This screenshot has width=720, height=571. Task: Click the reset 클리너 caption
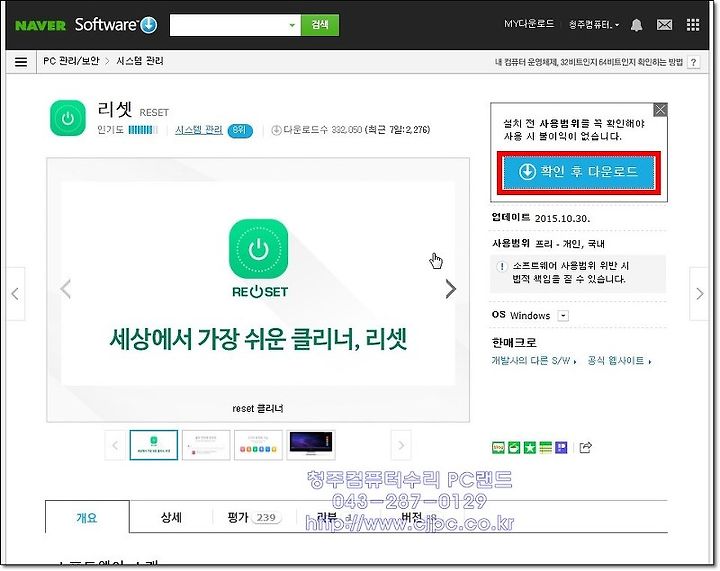tap(258, 409)
